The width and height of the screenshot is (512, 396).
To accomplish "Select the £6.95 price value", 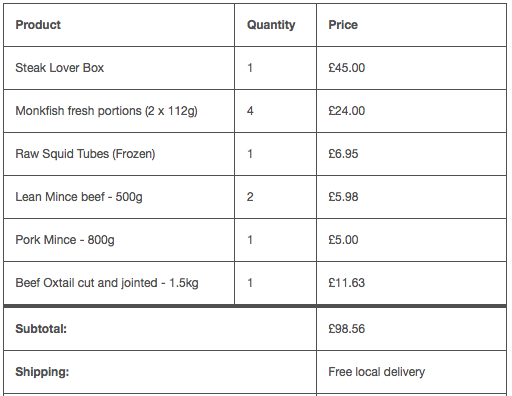I will click(x=343, y=154).
